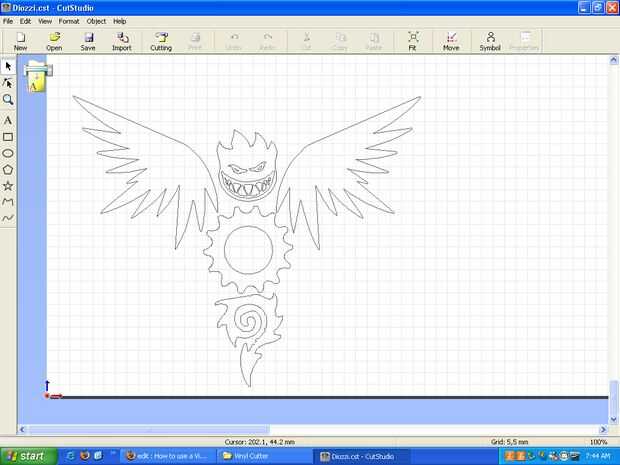Choose the freehand curve tool
This screenshot has width=620, height=465.
coord(8,218)
